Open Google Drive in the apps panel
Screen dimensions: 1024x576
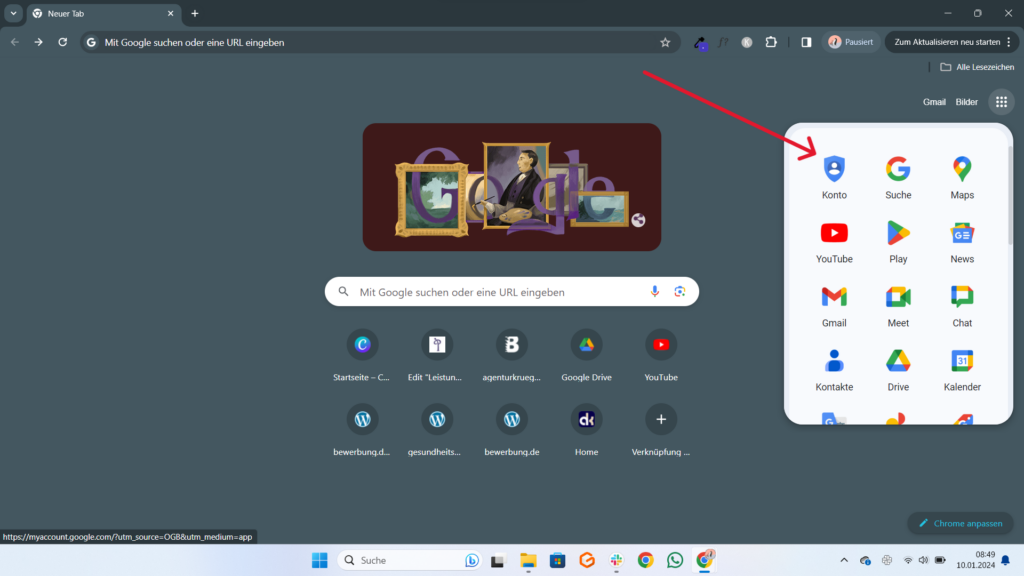[898, 369]
